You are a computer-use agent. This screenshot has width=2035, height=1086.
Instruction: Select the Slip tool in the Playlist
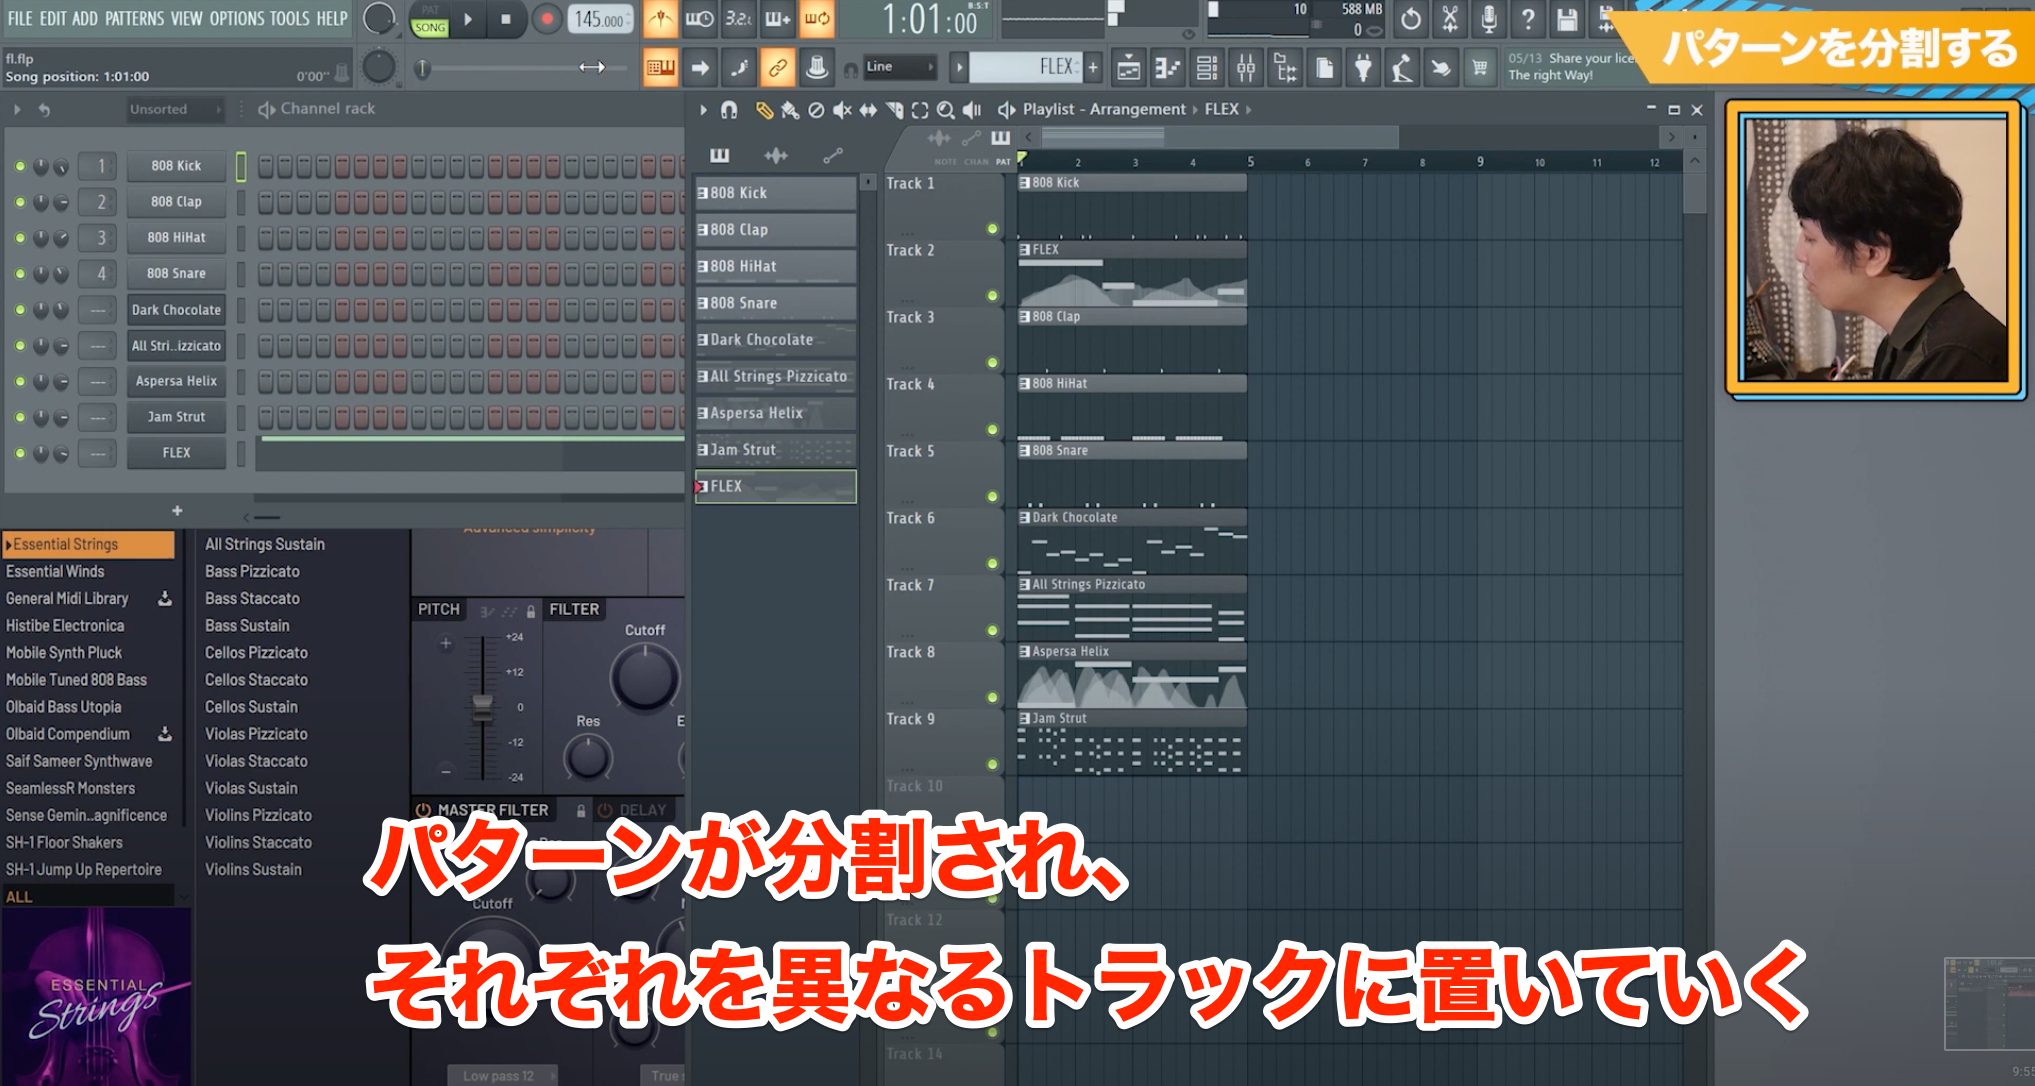868,110
